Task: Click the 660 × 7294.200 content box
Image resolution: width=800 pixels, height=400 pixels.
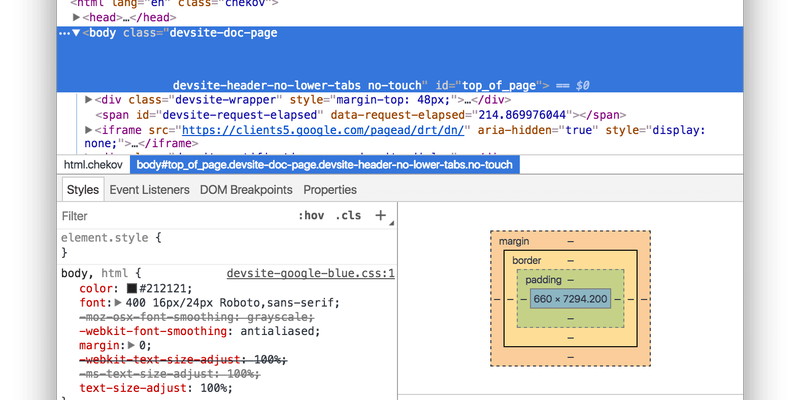Action: [x=570, y=299]
